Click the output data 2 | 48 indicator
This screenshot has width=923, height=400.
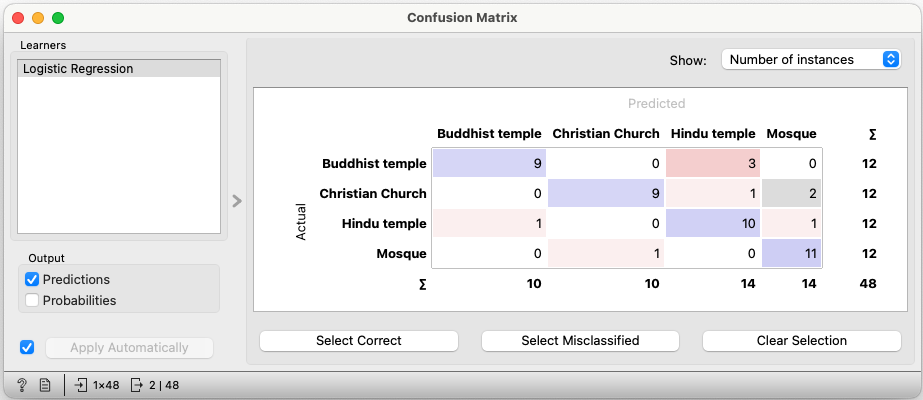(155, 385)
